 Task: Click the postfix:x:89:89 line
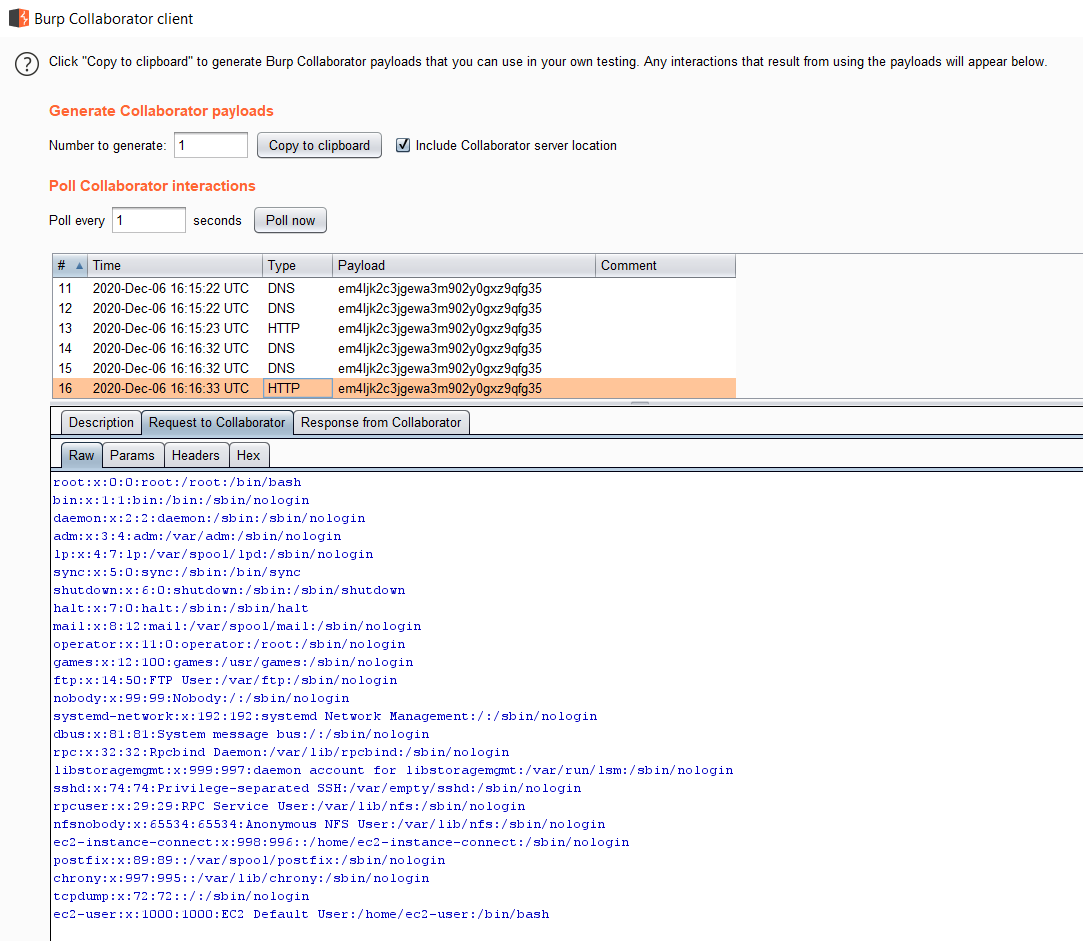click(249, 860)
